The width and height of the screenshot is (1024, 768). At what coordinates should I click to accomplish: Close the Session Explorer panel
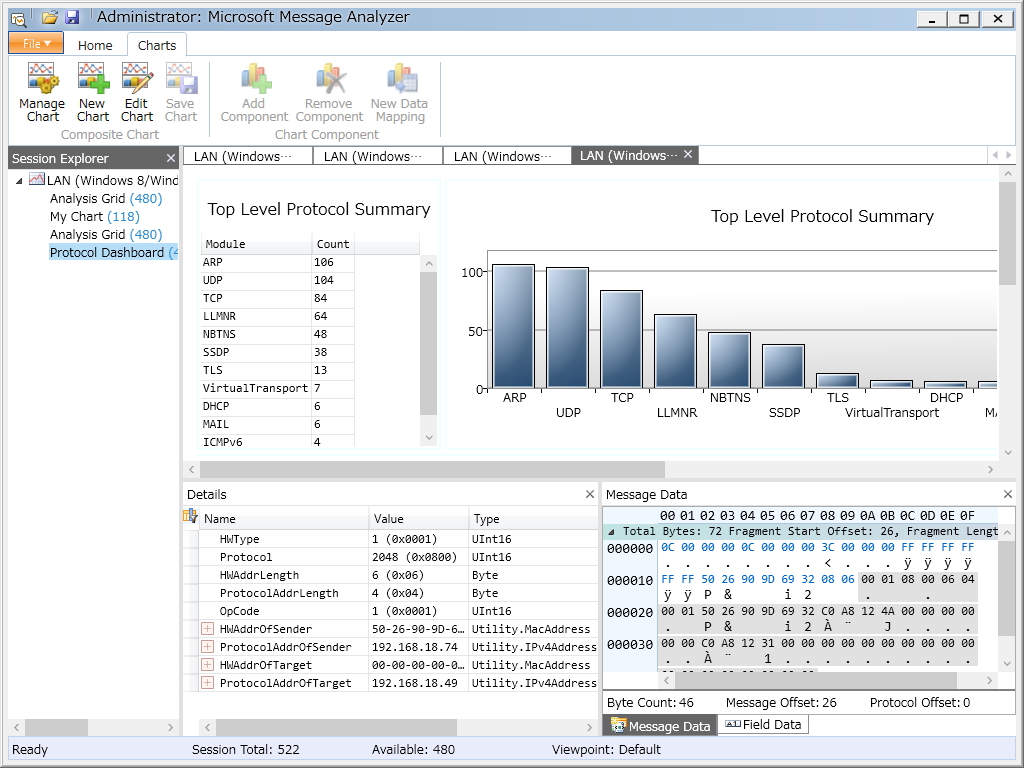pyautogui.click(x=171, y=158)
